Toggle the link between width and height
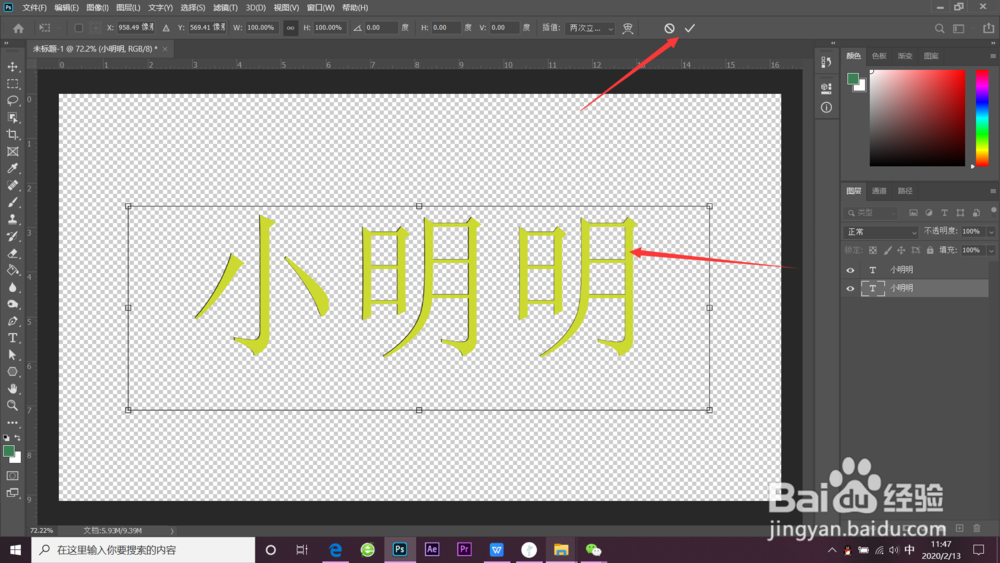 pyautogui.click(x=290, y=27)
